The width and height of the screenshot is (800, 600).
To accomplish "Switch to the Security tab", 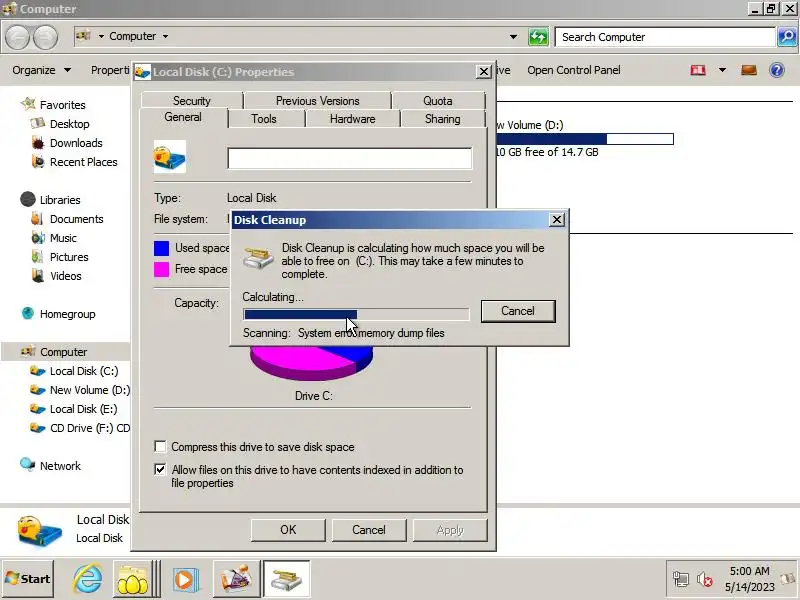I will pyautogui.click(x=192, y=100).
